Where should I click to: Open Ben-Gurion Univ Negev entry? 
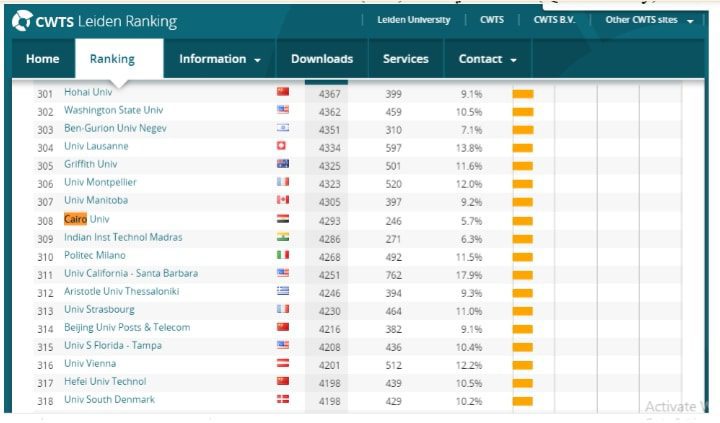point(115,128)
